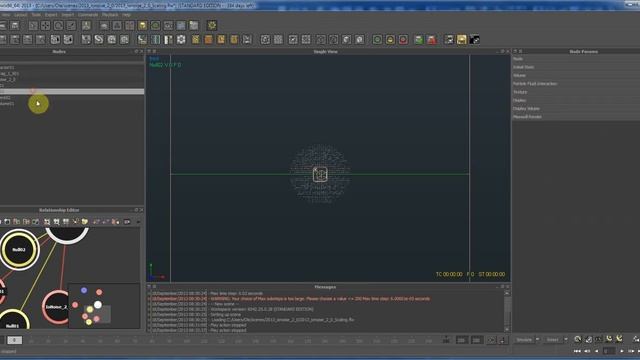The height and width of the screenshot is (360, 640).
Task: Click the Relationship Editor minimap overview thumbnail
Action: 104,306
